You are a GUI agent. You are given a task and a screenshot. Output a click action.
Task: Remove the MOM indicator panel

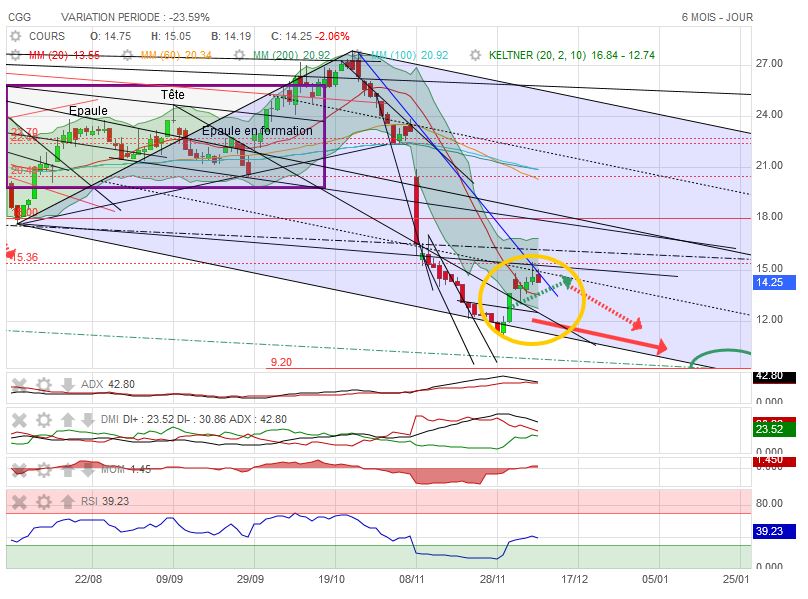(x=19, y=470)
